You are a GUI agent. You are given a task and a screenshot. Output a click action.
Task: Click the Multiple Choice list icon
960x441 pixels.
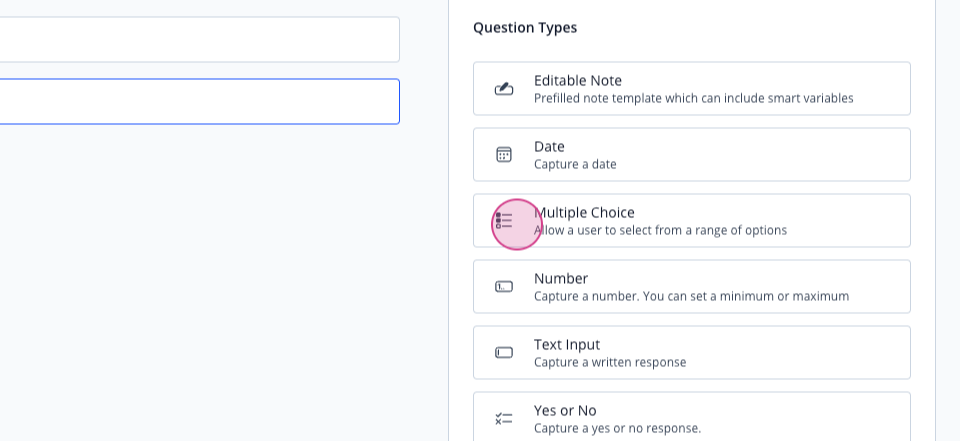[x=504, y=220]
